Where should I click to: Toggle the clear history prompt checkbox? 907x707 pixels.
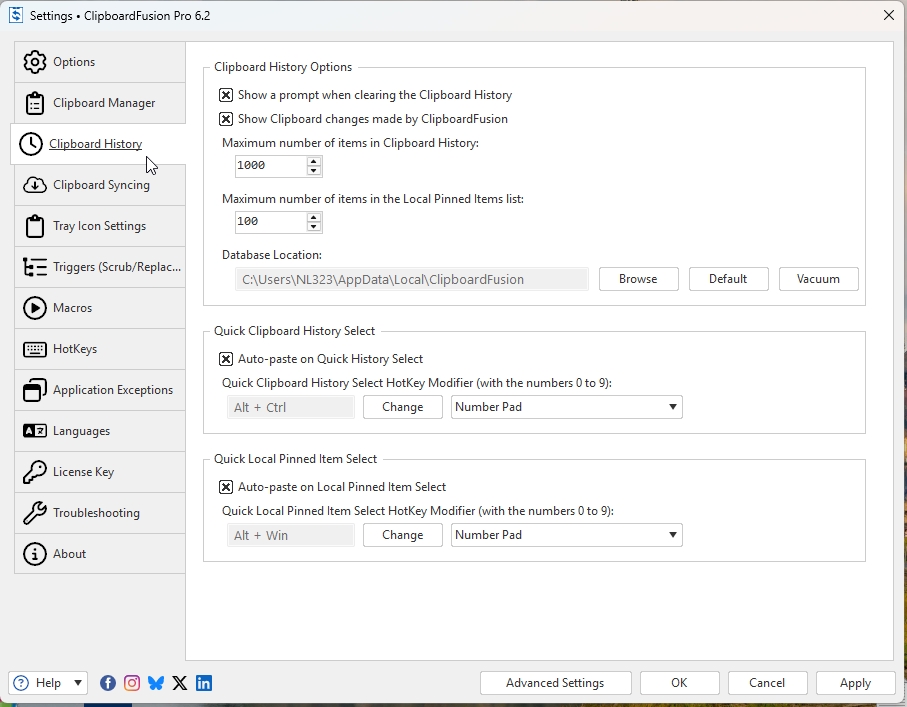point(226,95)
